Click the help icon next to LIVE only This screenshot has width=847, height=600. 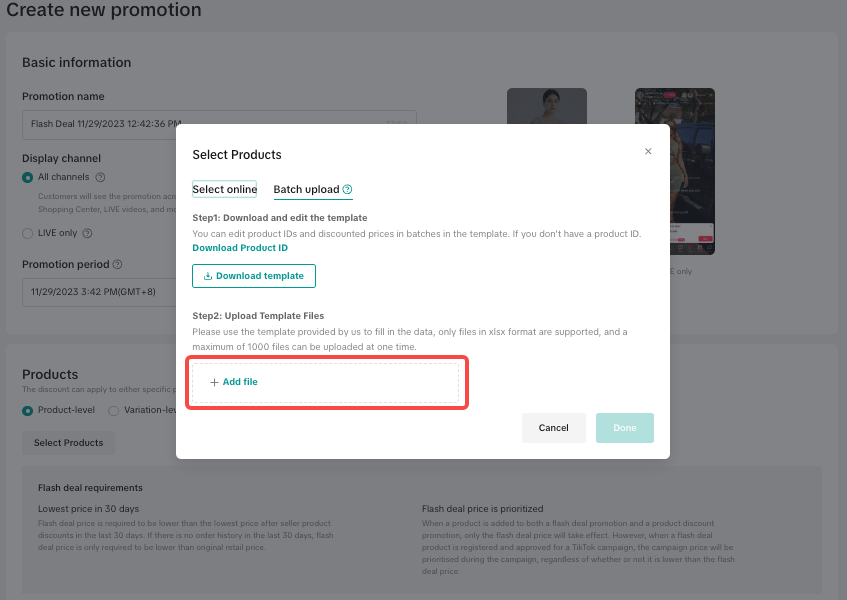(x=87, y=233)
